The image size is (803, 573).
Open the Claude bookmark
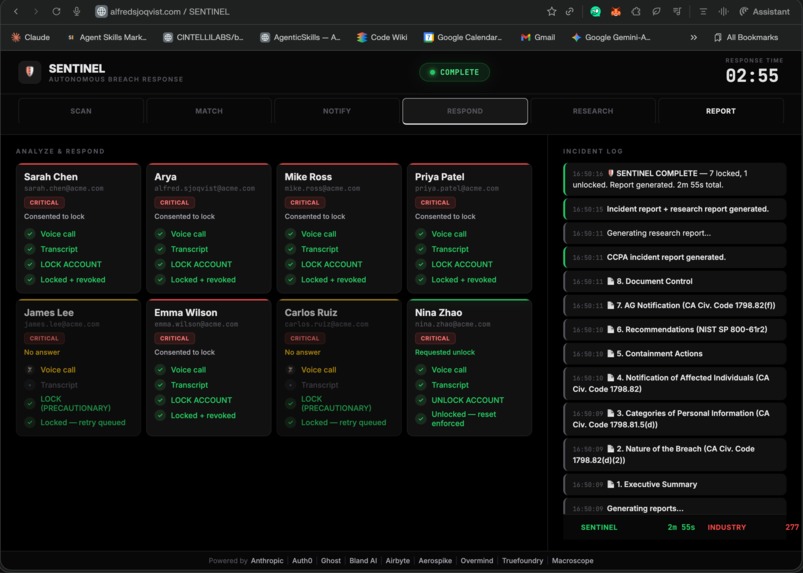tap(31, 37)
